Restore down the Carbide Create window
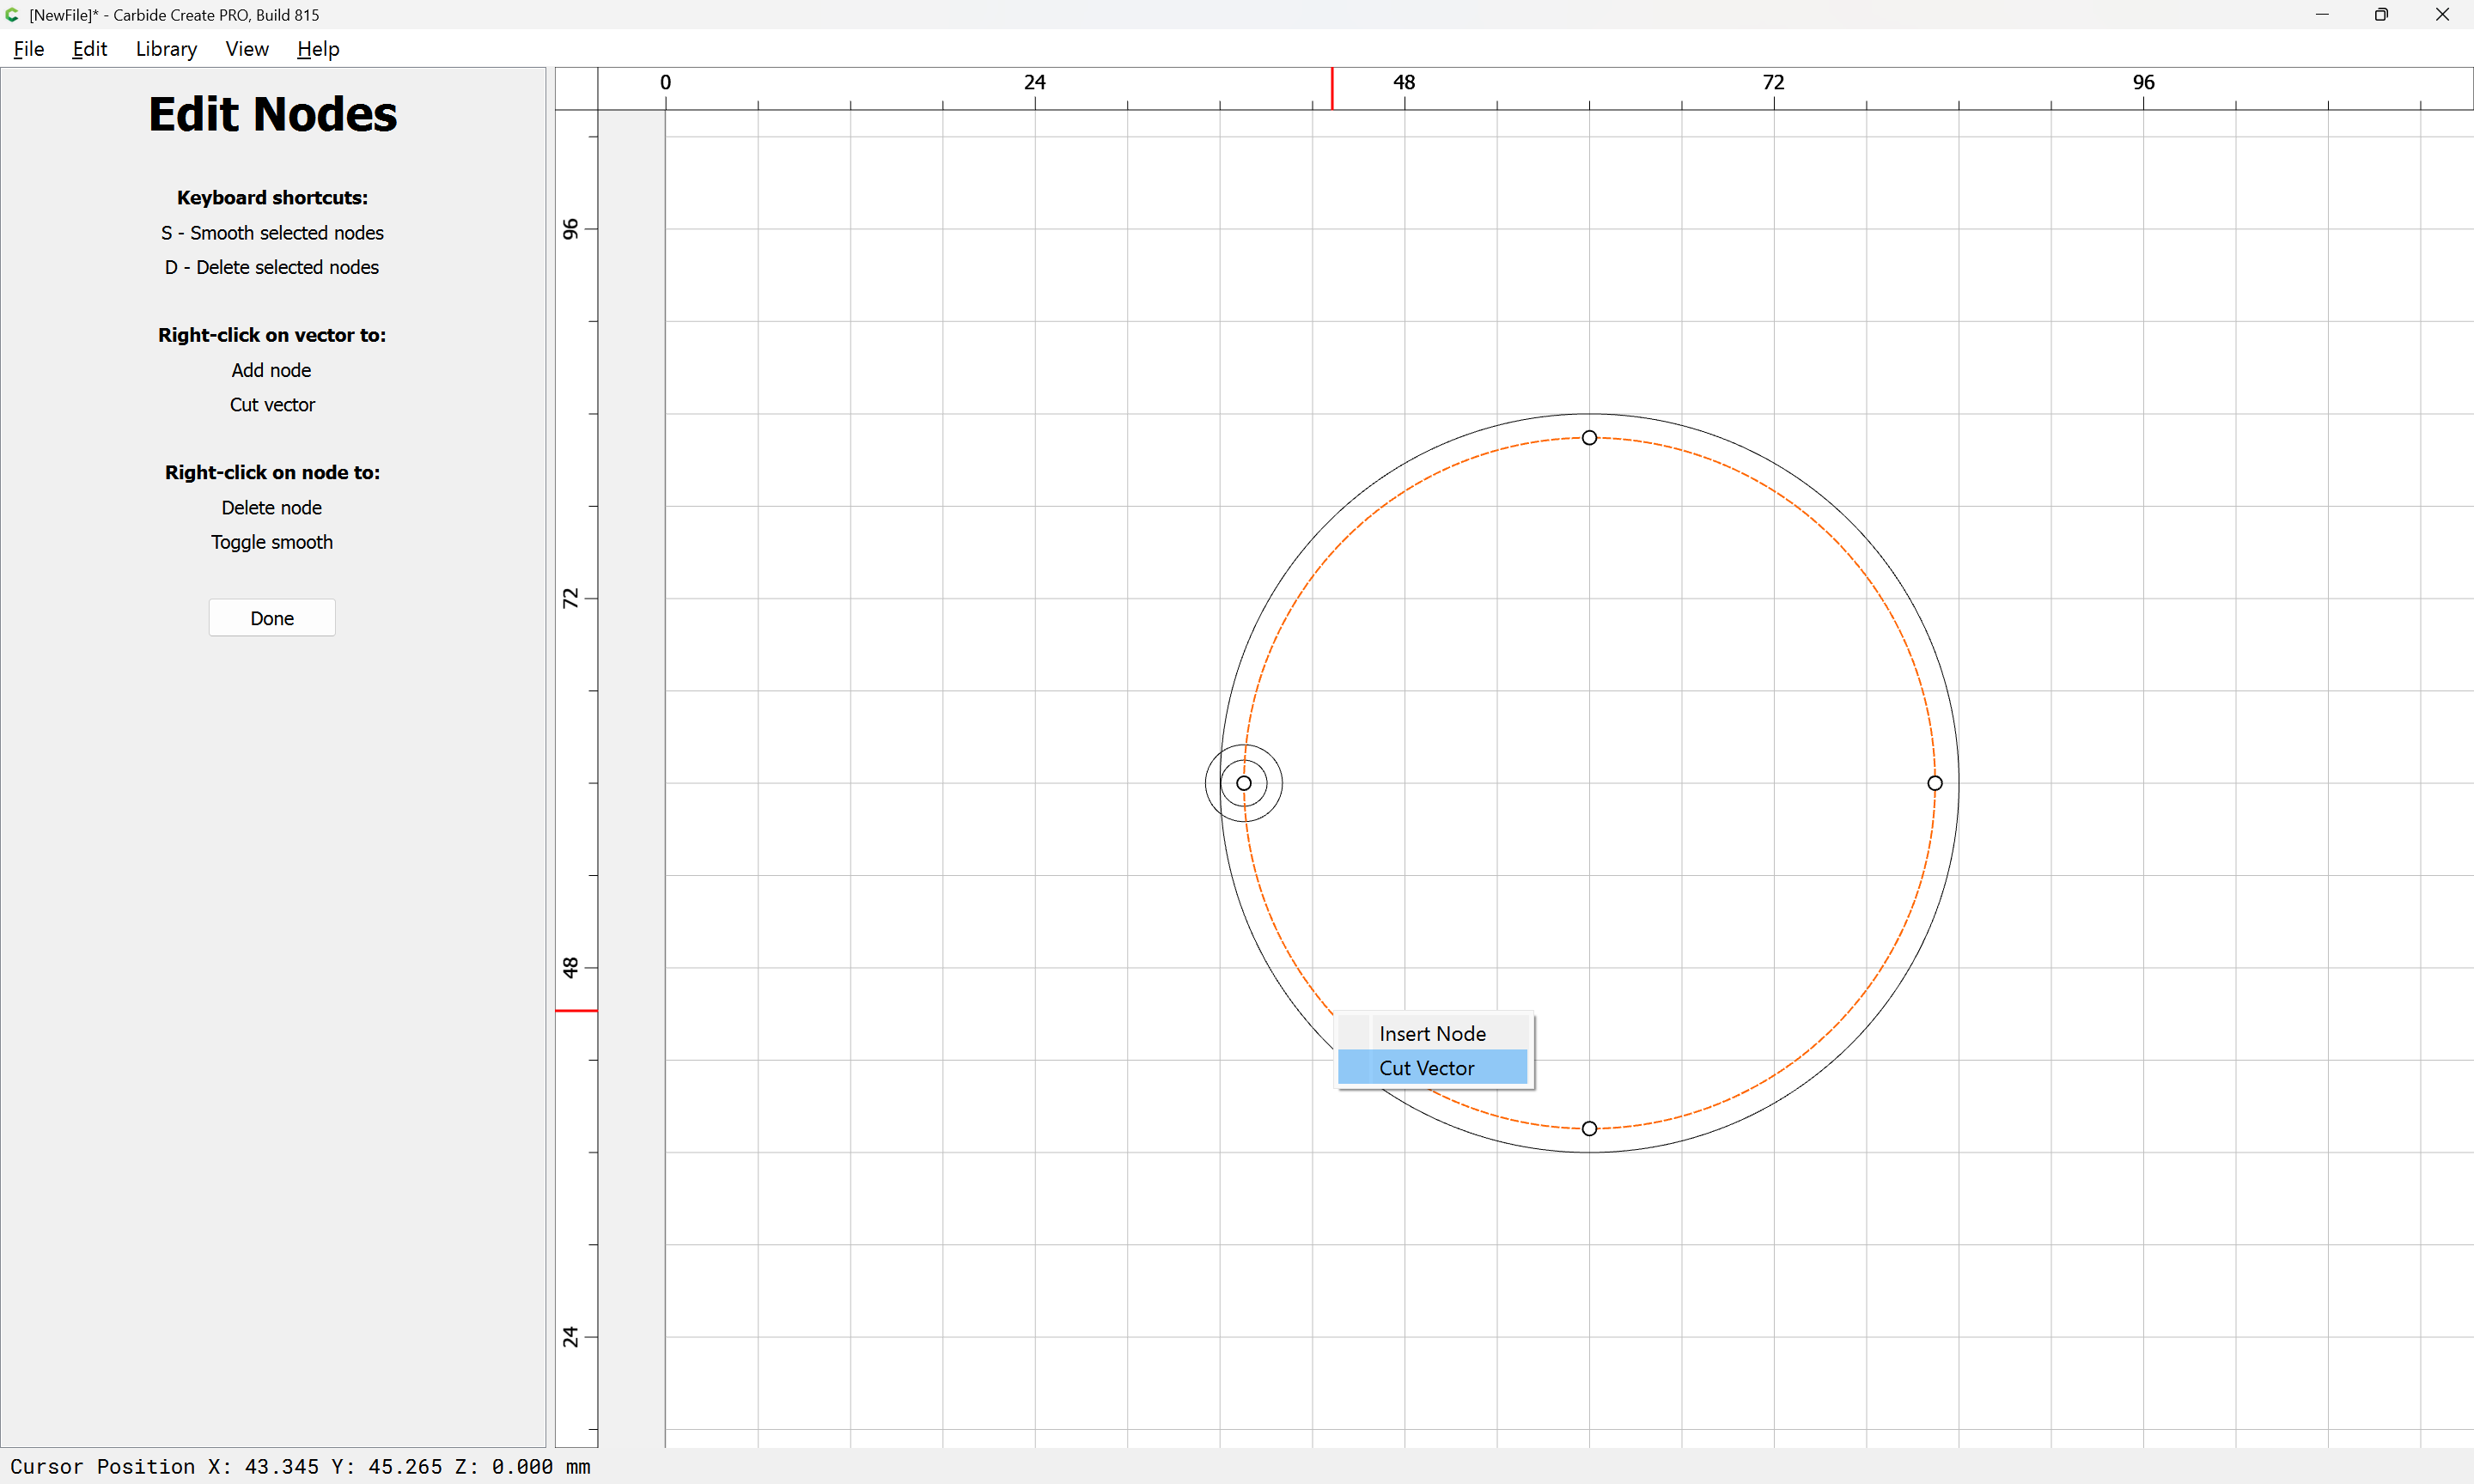The width and height of the screenshot is (2474, 1484). point(2382,14)
